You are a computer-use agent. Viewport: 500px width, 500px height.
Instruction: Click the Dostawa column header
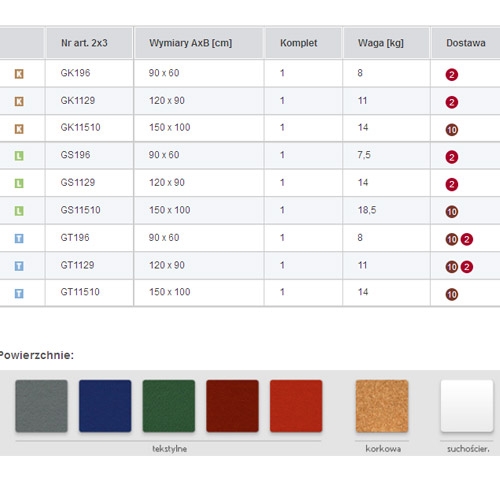point(466,43)
